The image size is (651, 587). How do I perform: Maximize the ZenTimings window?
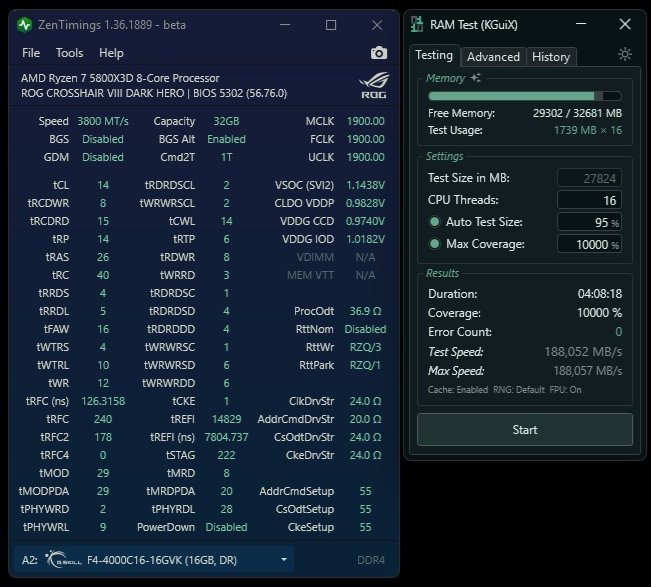331,25
